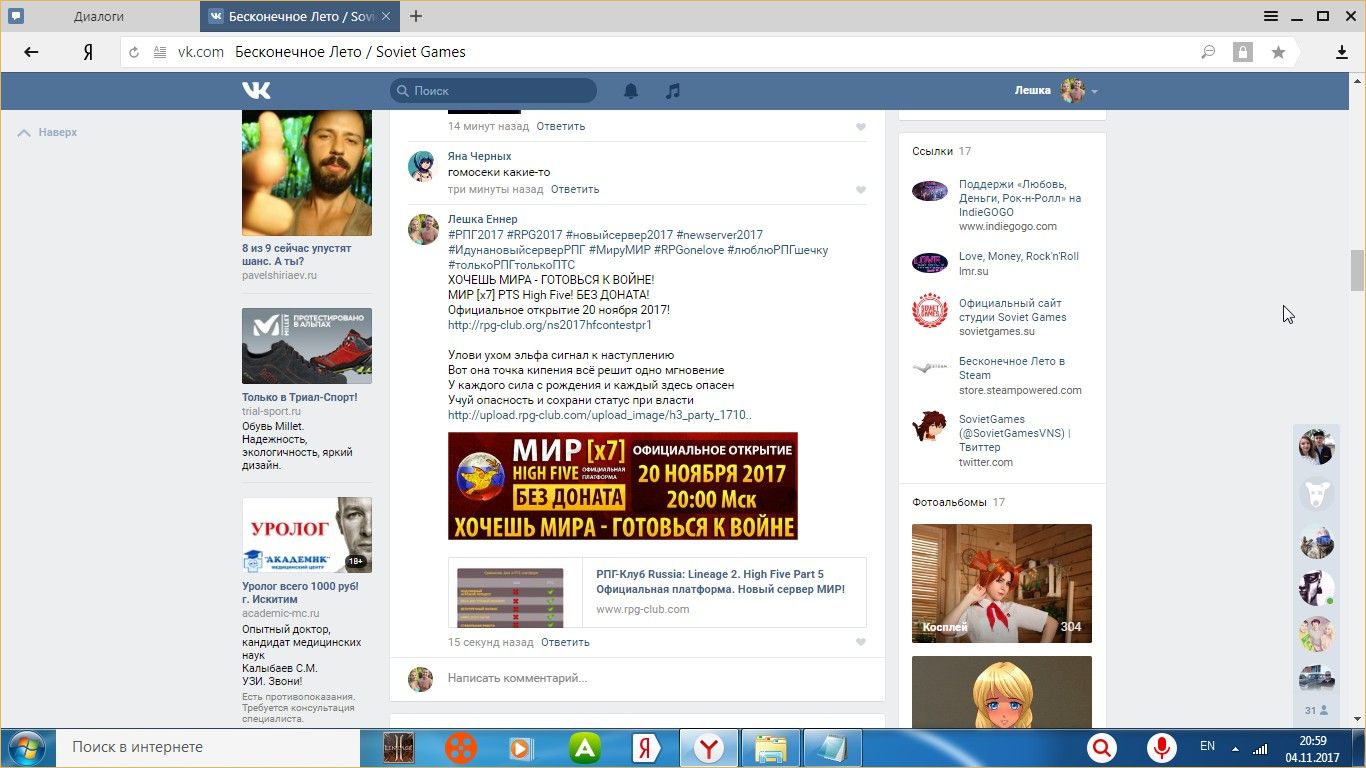Screen dimensions: 1366x768
Task: Click the Только в Триал-Спорт! ad title
Action: (x=300, y=397)
